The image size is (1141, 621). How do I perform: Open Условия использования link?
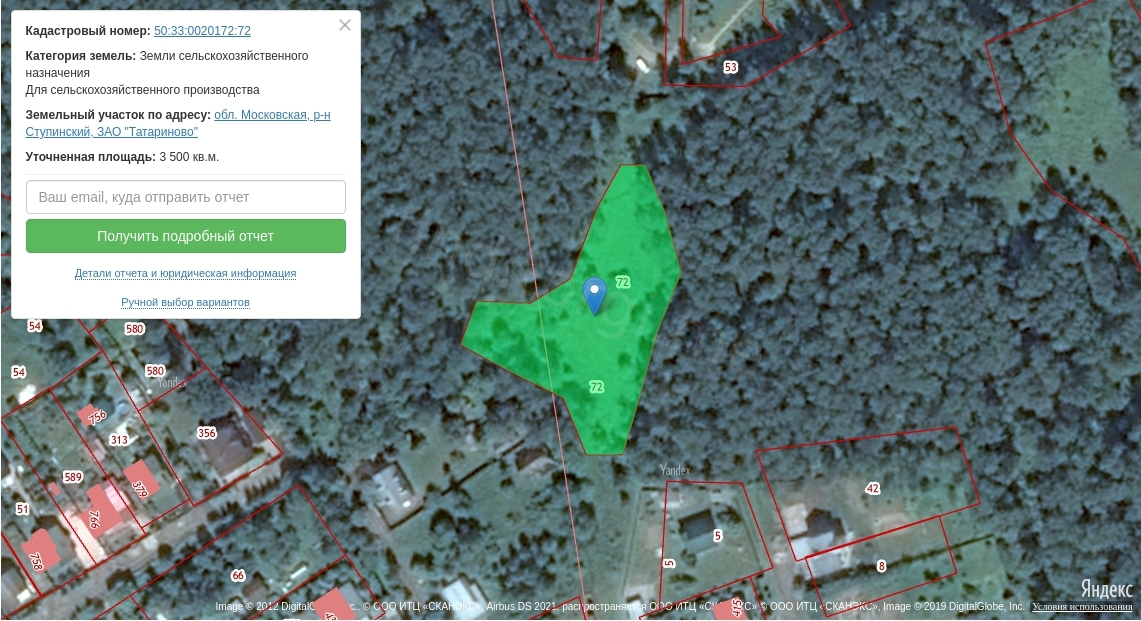coord(1082,606)
